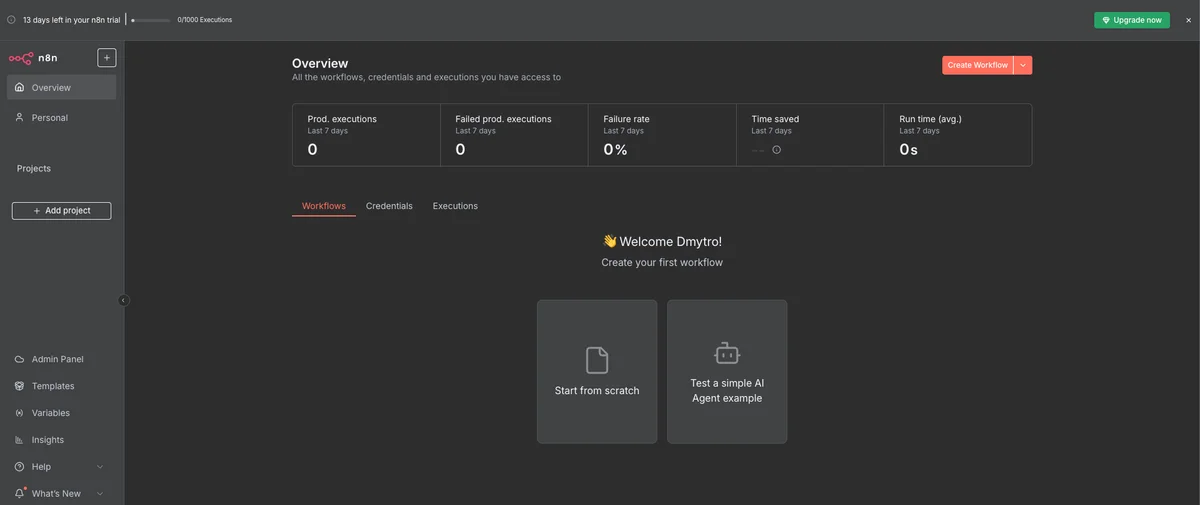Open the Time saved stat card
The height and width of the screenshot is (505, 1200).
810,135
